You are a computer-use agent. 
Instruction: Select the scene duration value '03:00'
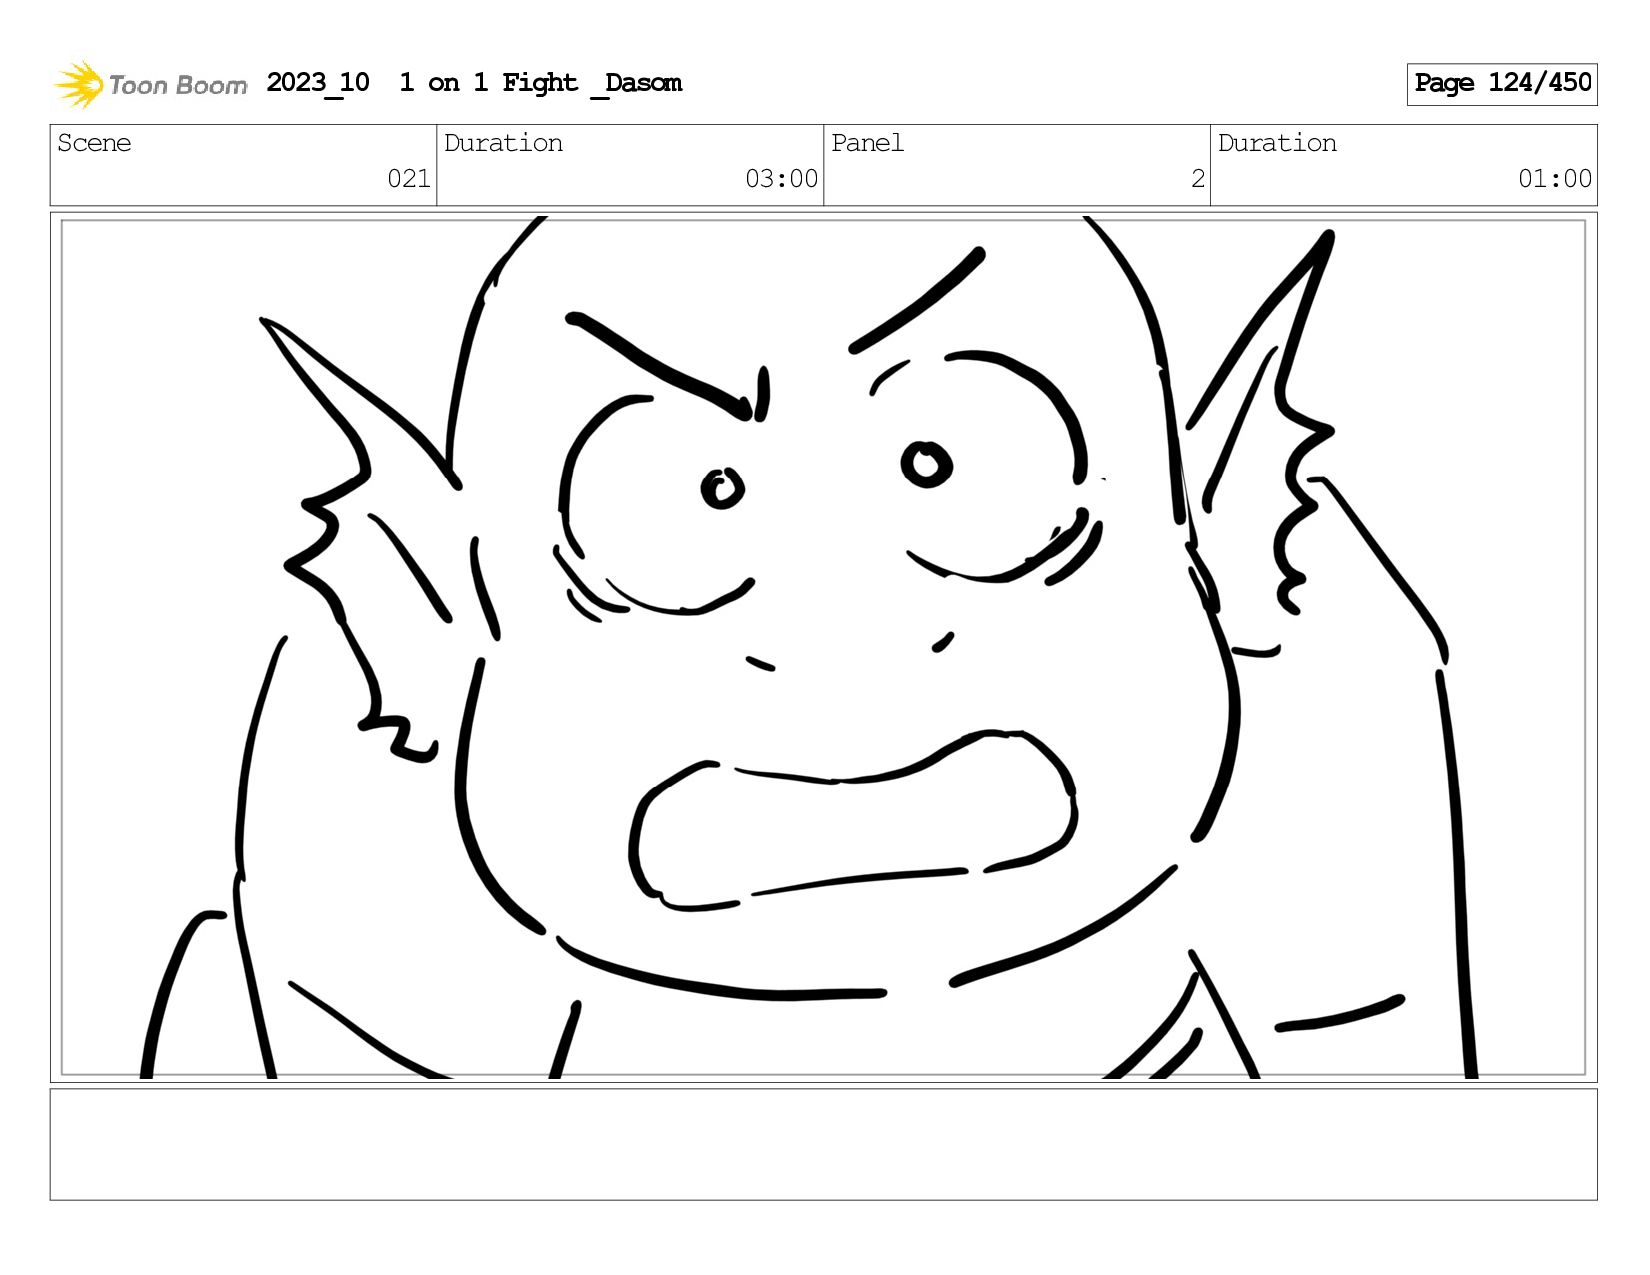click(x=781, y=179)
